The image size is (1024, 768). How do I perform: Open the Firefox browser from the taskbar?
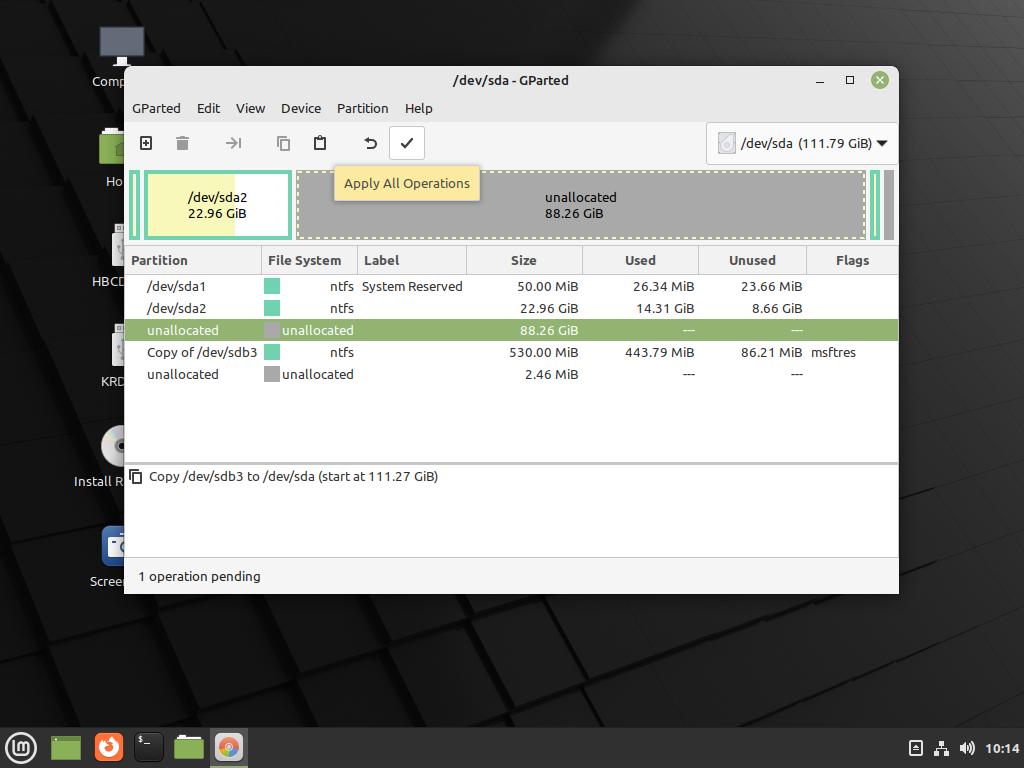point(108,746)
